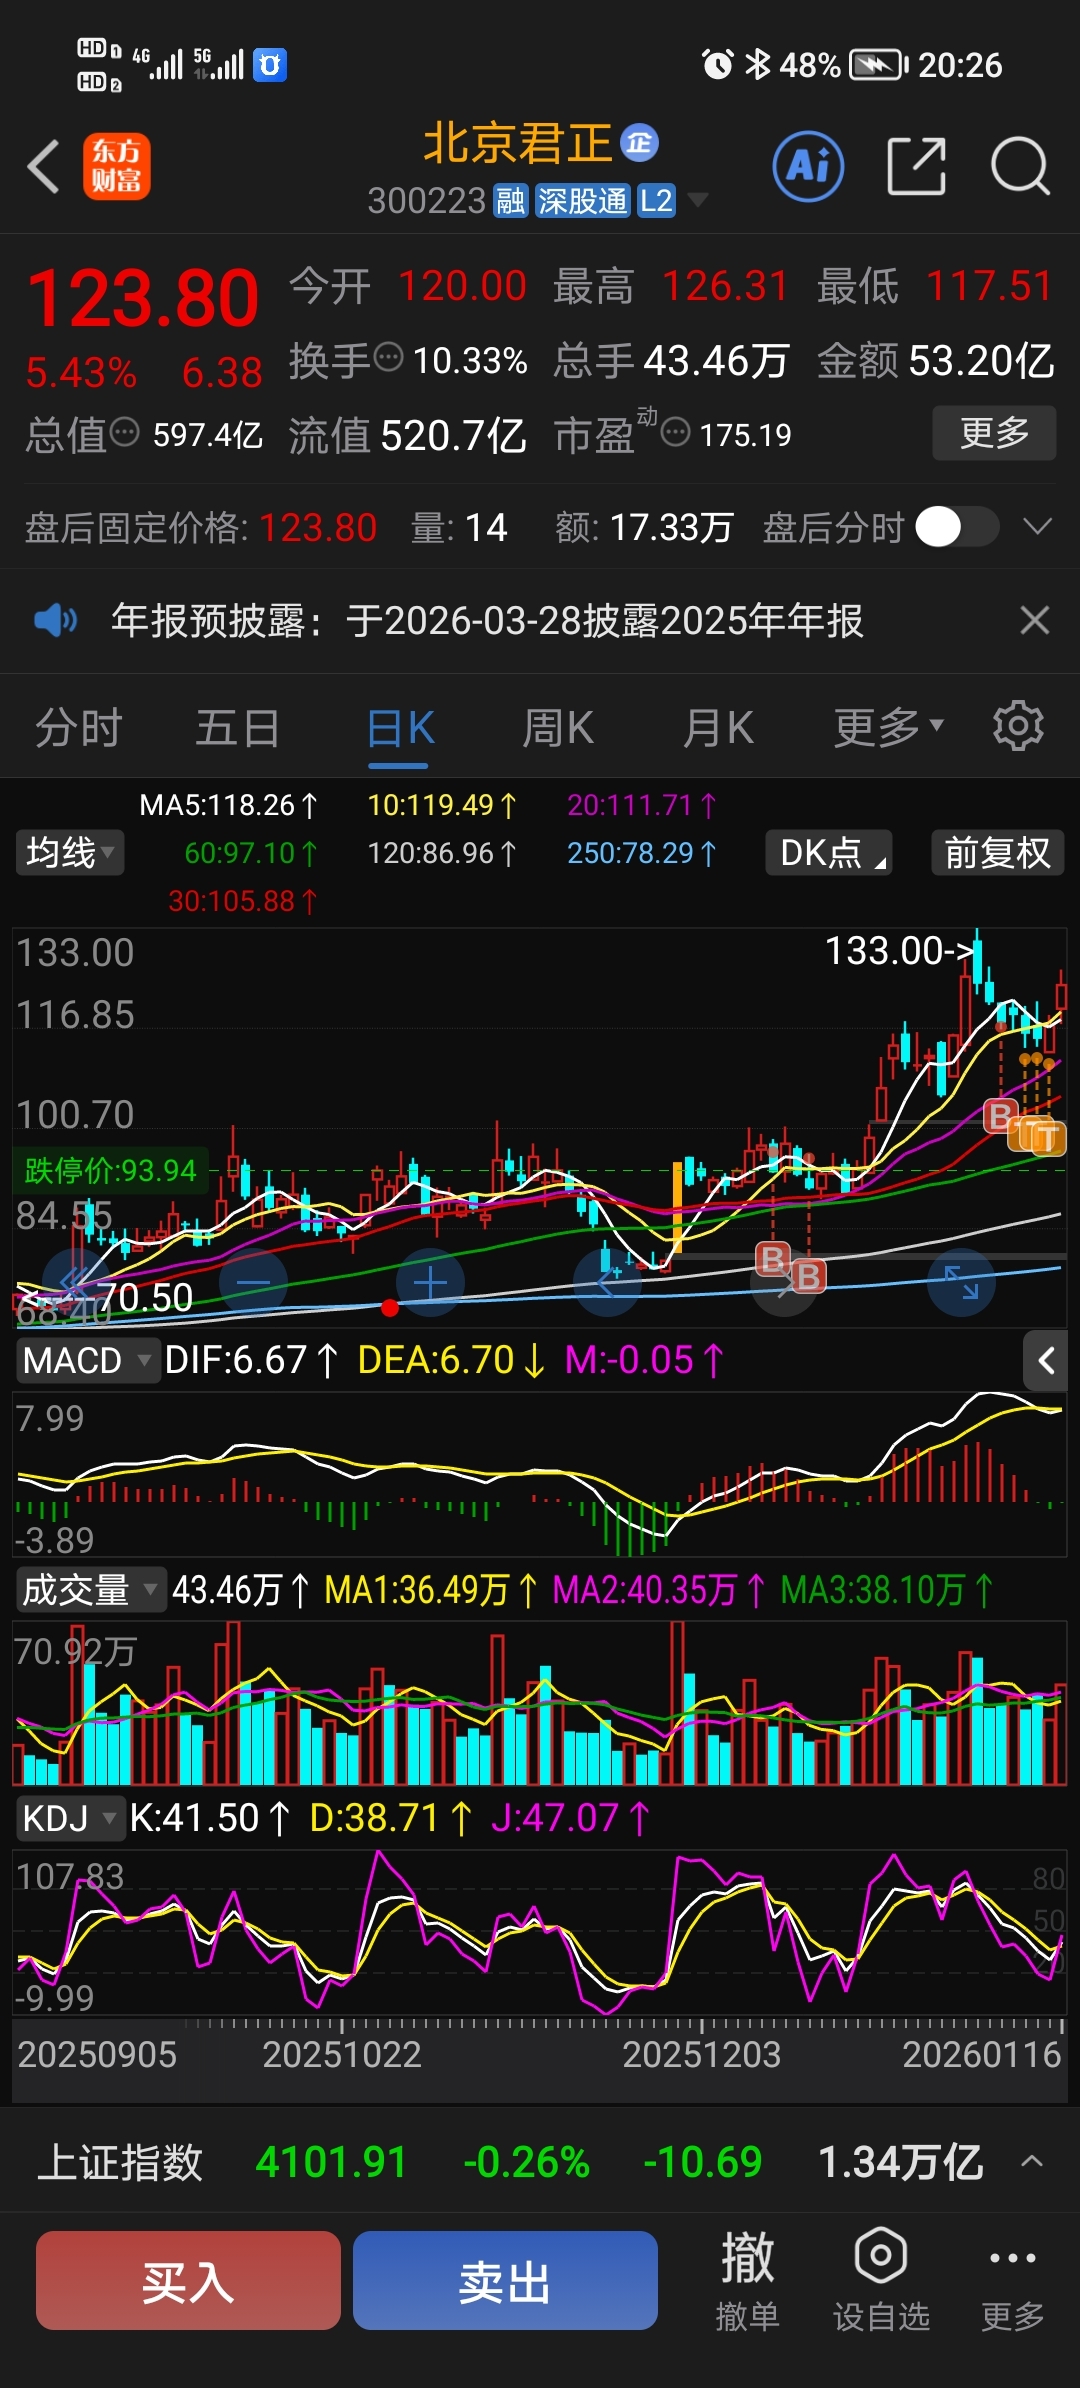The height and width of the screenshot is (2388, 1080).
Task: Switch to the 五日 tab
Action: [x=237, y=727]
